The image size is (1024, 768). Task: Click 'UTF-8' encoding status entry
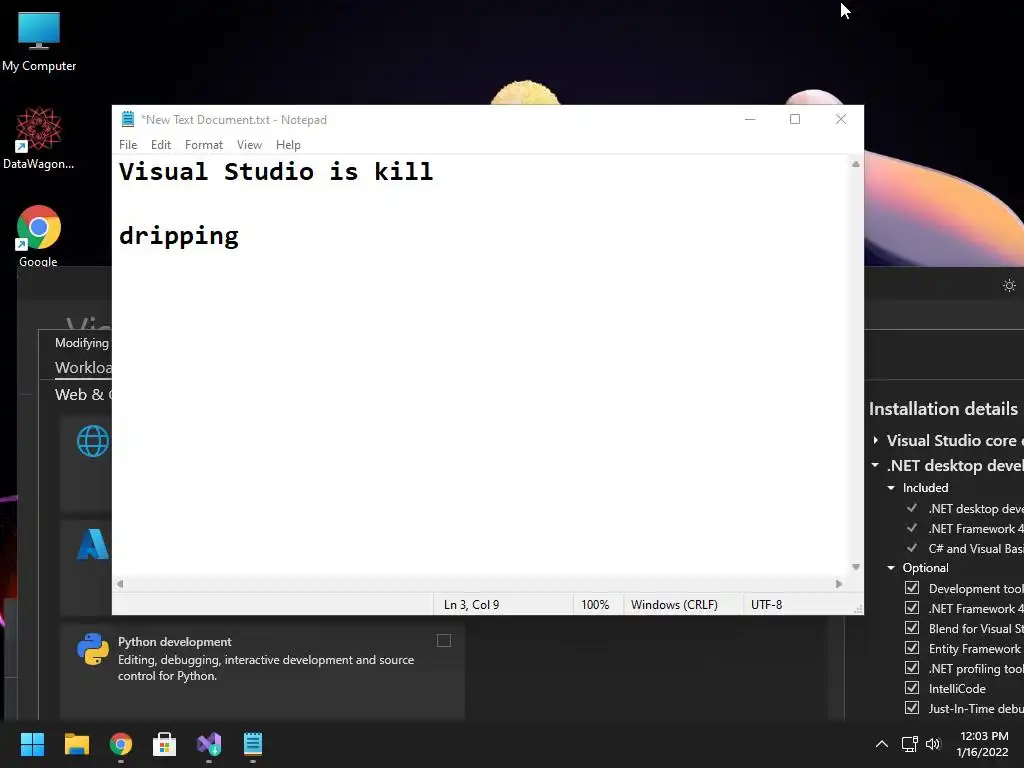[767, 605]
